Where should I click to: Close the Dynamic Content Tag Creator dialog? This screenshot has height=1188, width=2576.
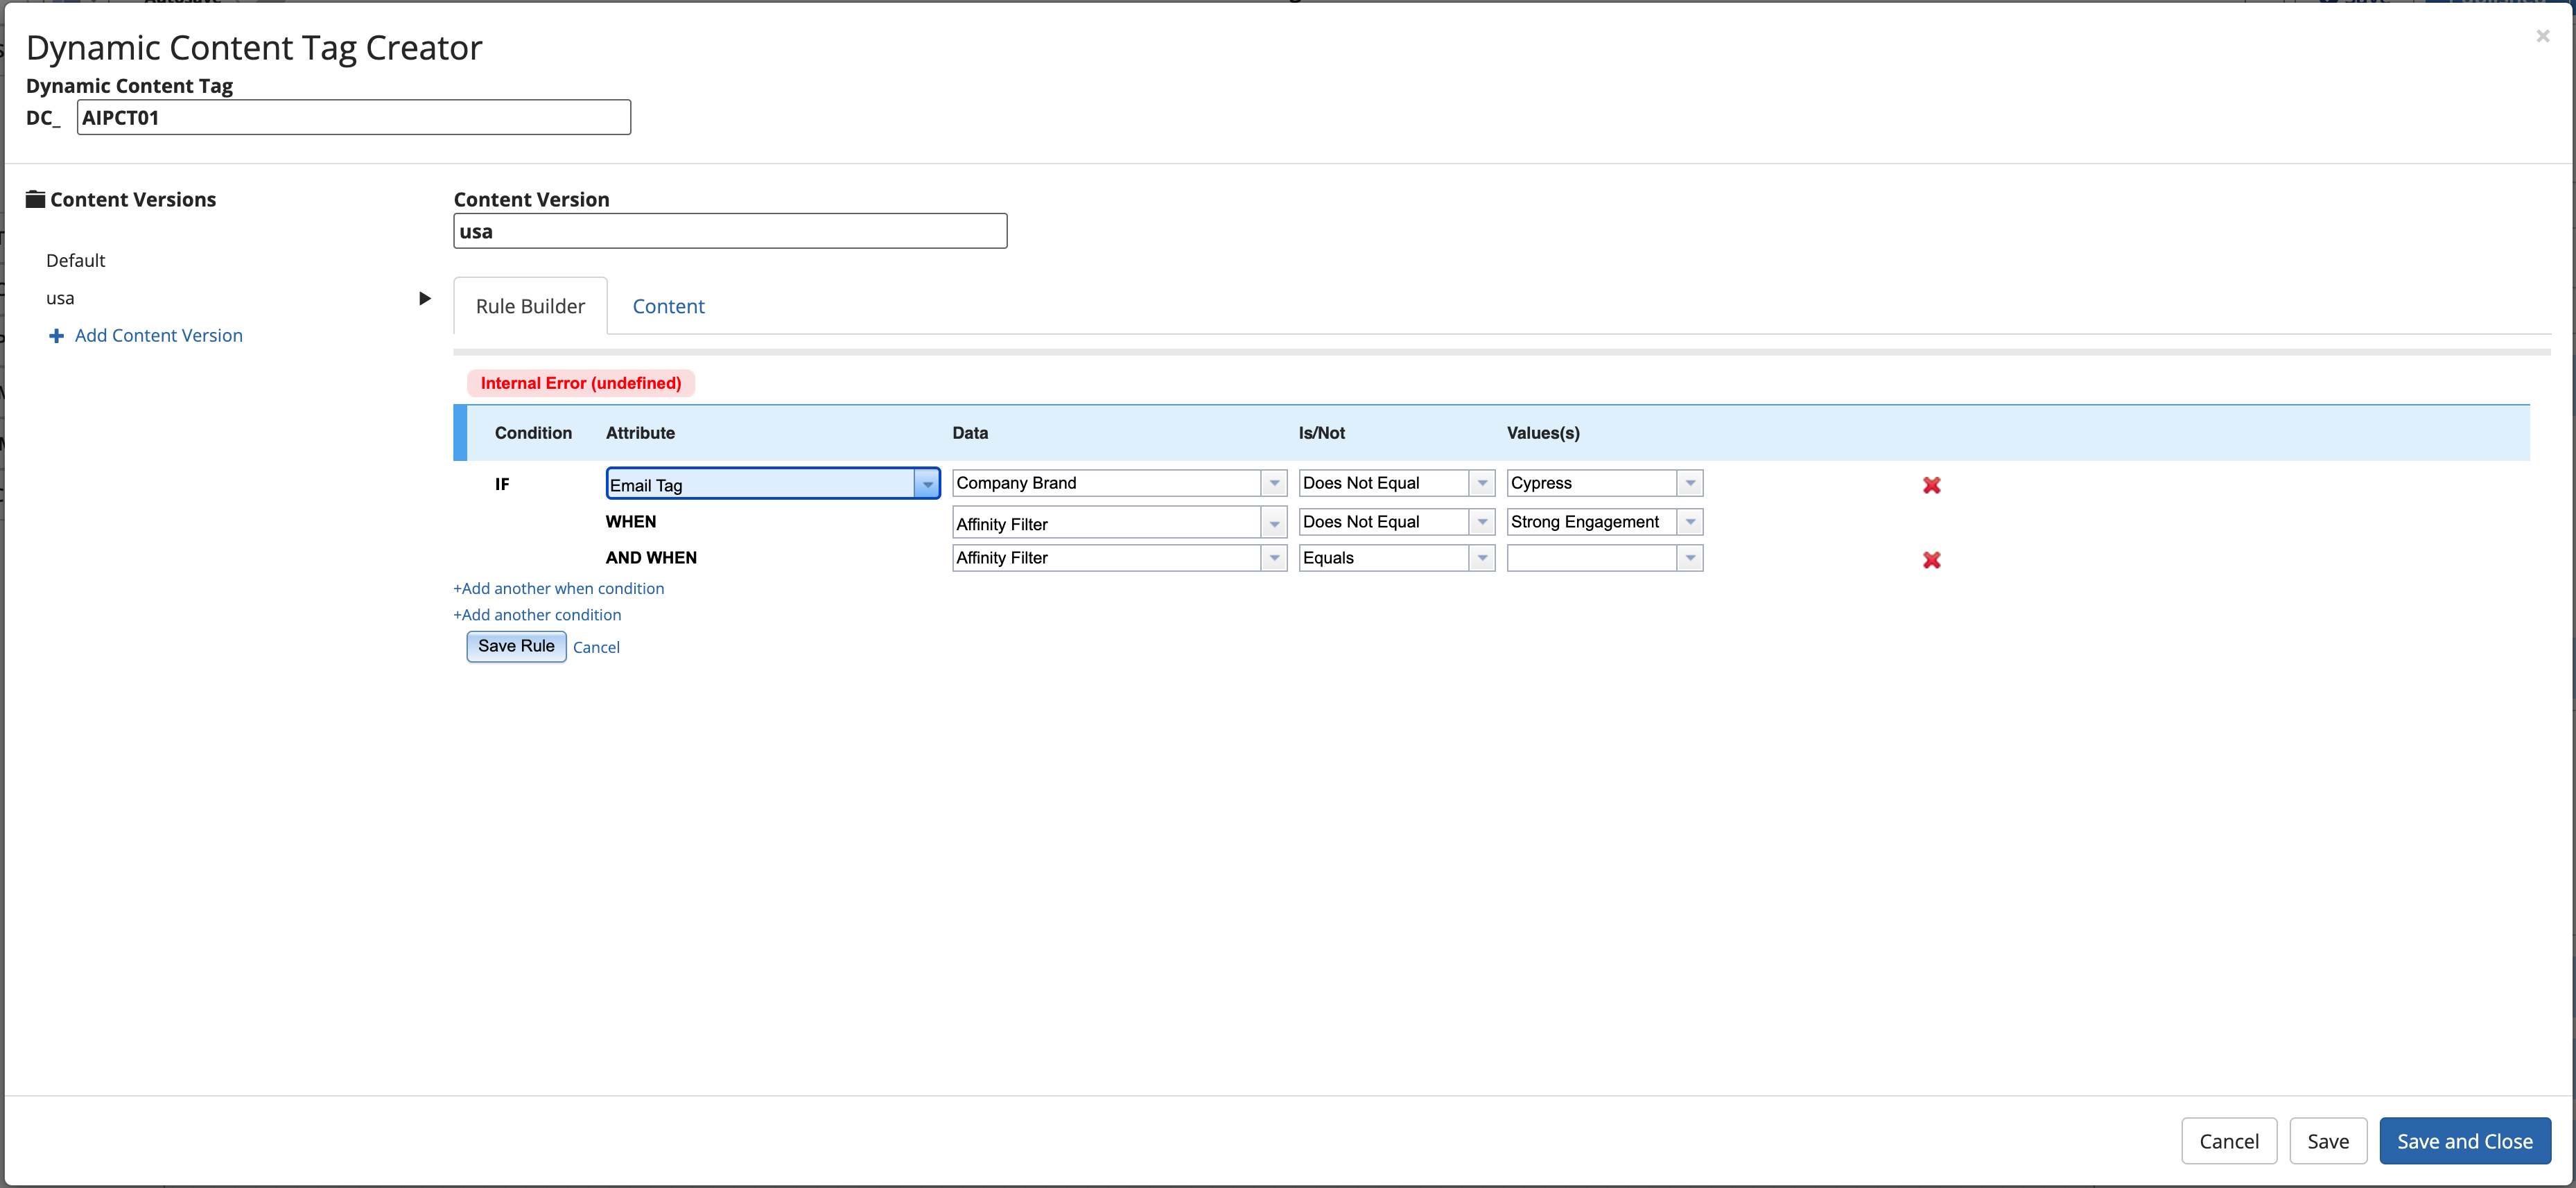click(x=2542, y=36)
